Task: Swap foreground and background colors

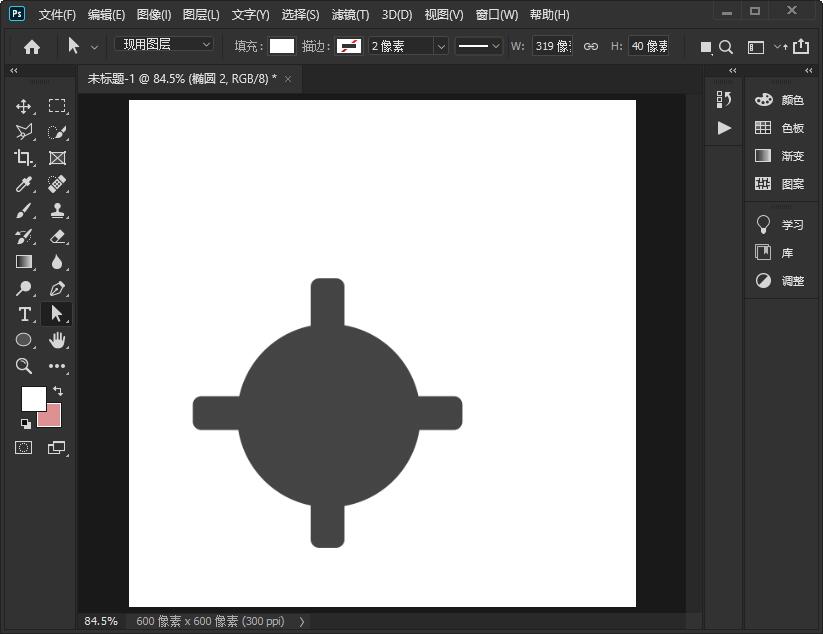Action: (58, 391)
